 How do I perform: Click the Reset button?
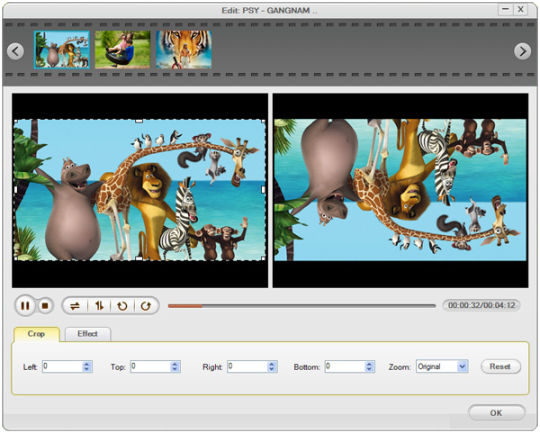coord(500,366)
